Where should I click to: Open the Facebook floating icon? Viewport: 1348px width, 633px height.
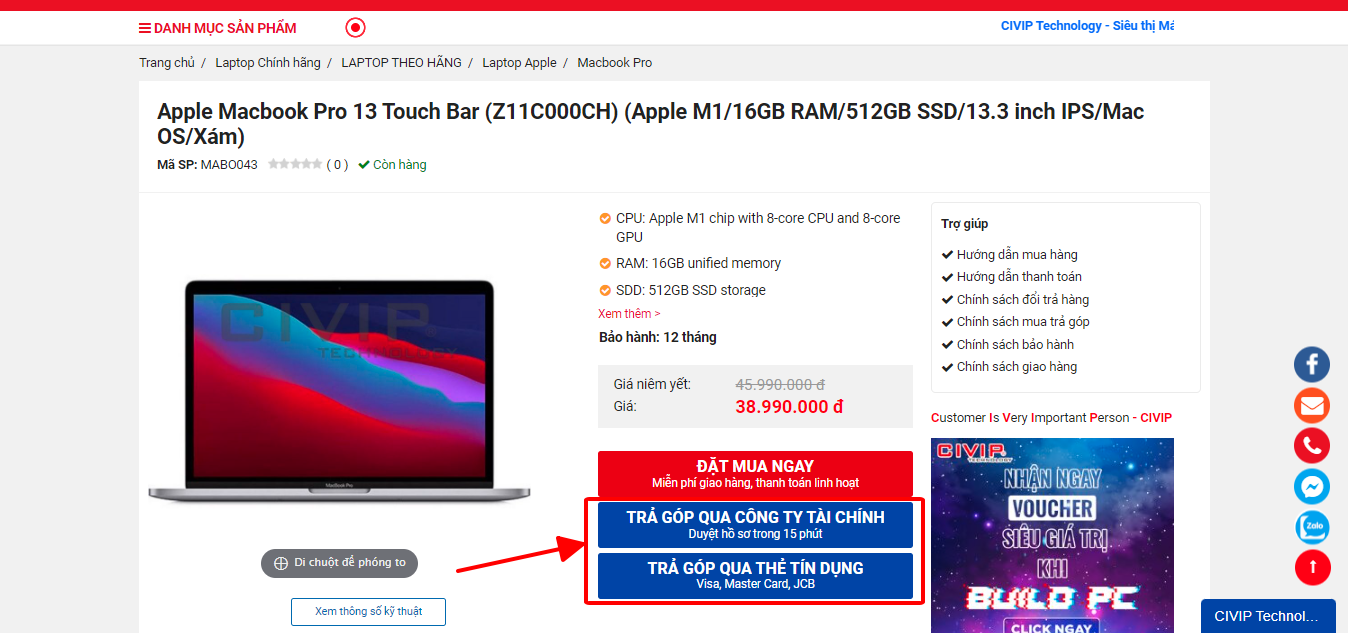1312,364
